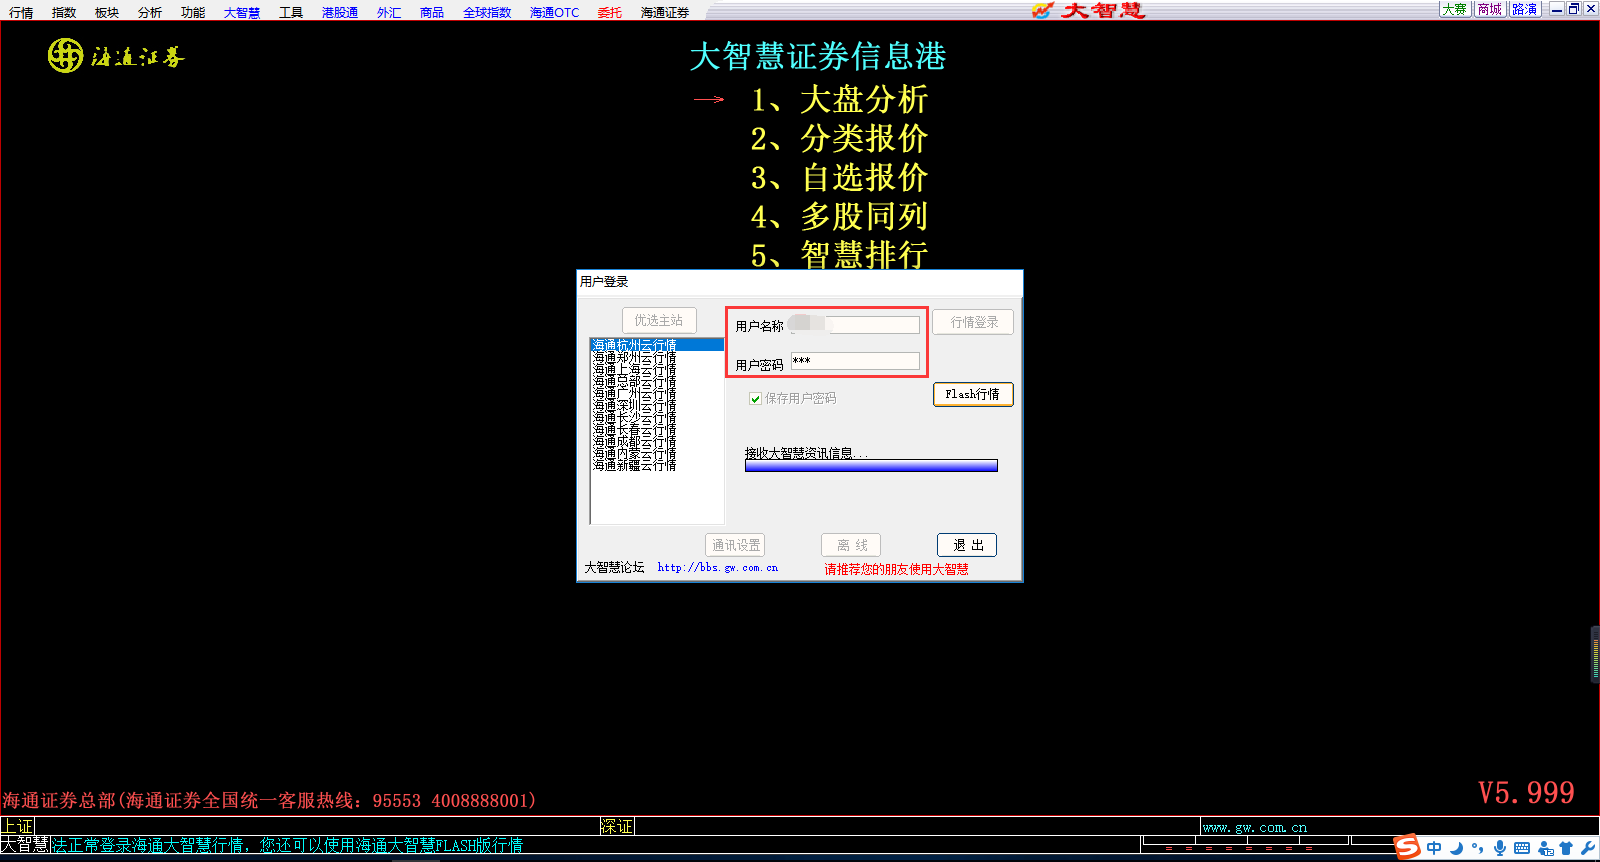Select 海通长春云行情 server
Image resolution: width=1600 pixels, height=862 pixels.
tap(656, 429)
